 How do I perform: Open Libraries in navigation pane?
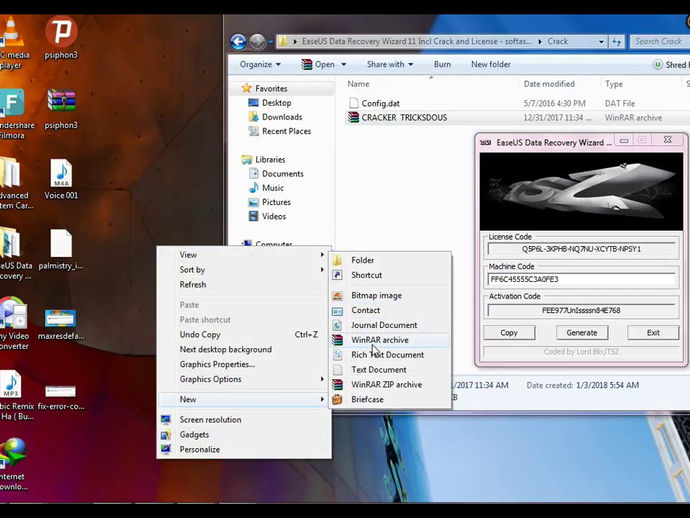coord(270,159)
